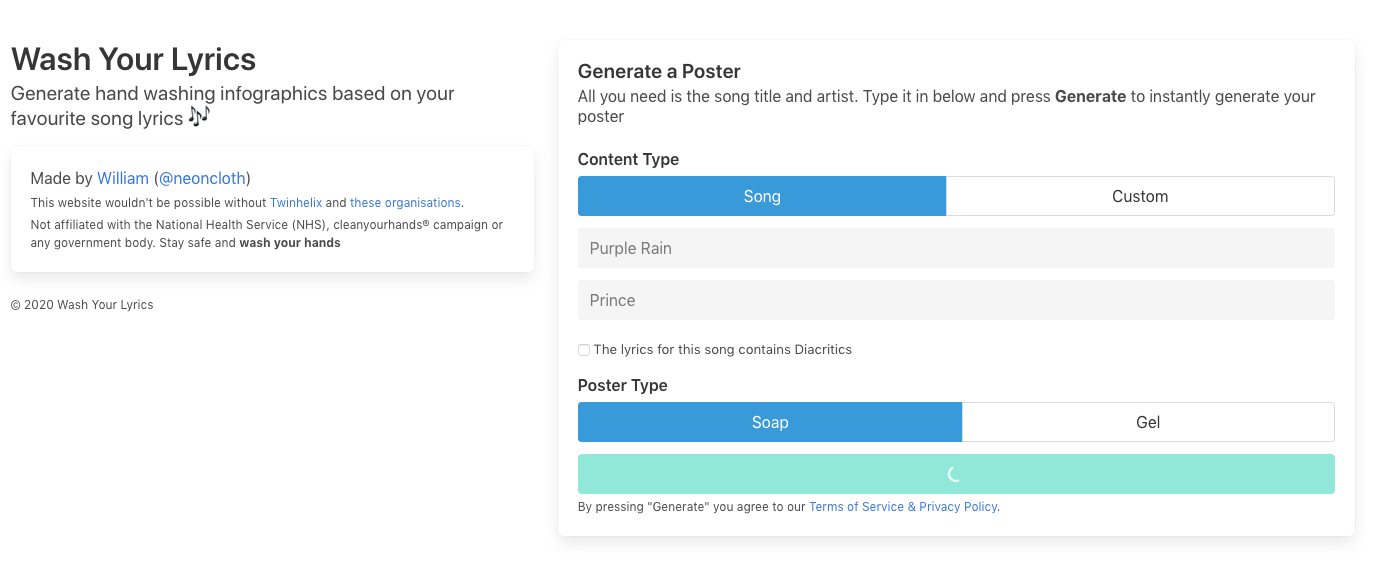The image size is (1375, 562).
Task: Click the Wash Your Lyrics page heading
Action: (133, 59)
